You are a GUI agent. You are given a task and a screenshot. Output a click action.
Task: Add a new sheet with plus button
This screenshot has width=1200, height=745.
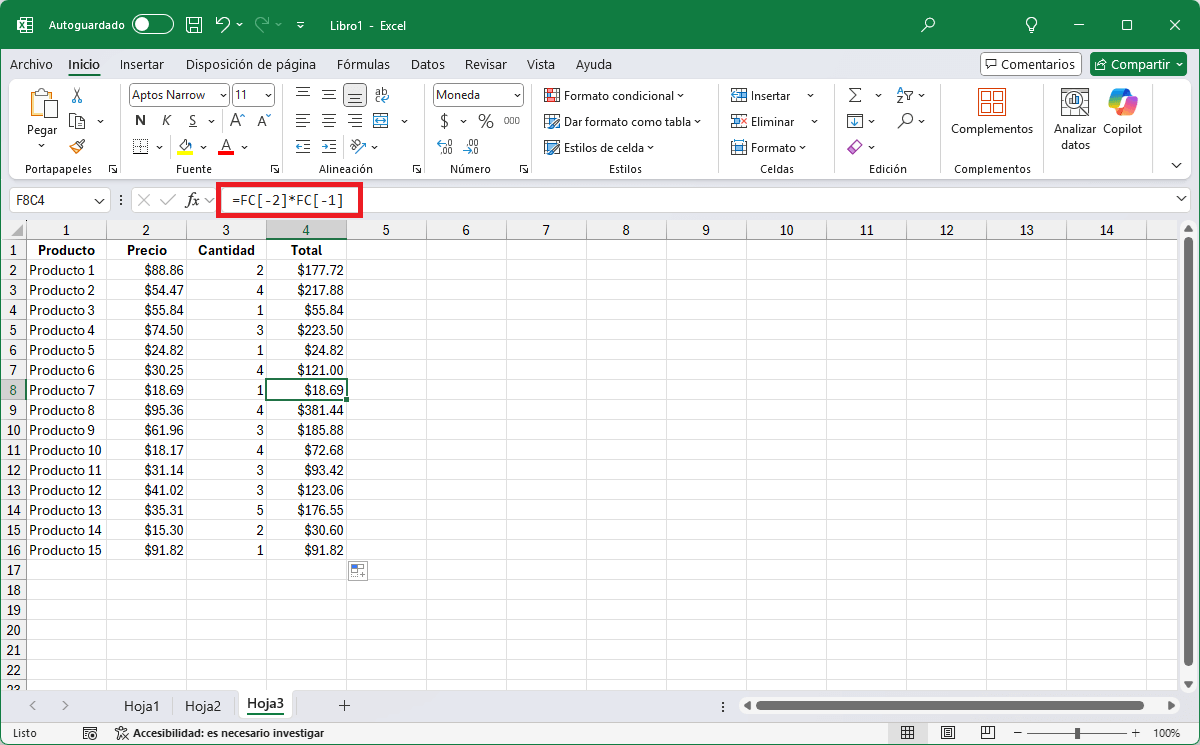[x=344, y=705]
